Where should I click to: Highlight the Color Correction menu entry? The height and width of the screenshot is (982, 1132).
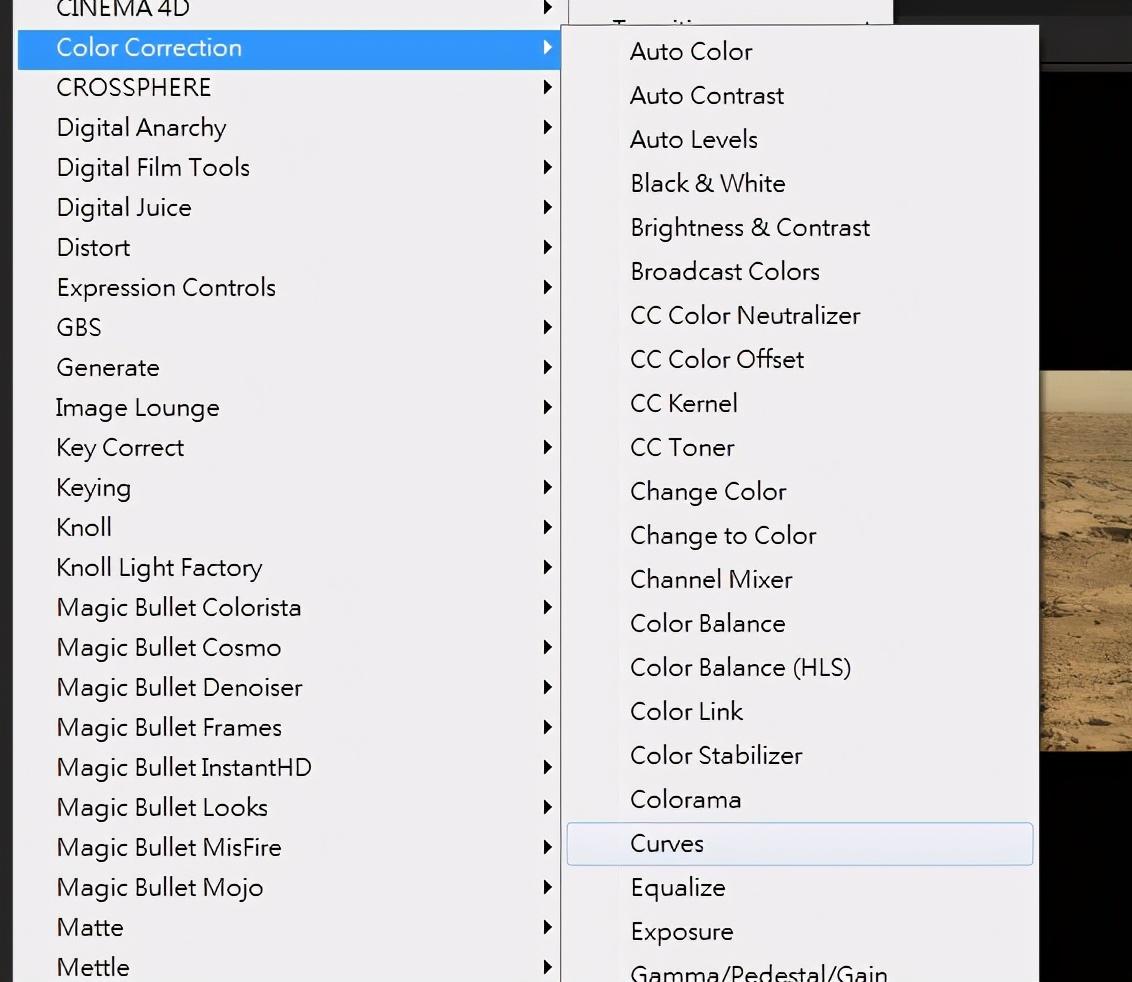[x=149, y=48]
